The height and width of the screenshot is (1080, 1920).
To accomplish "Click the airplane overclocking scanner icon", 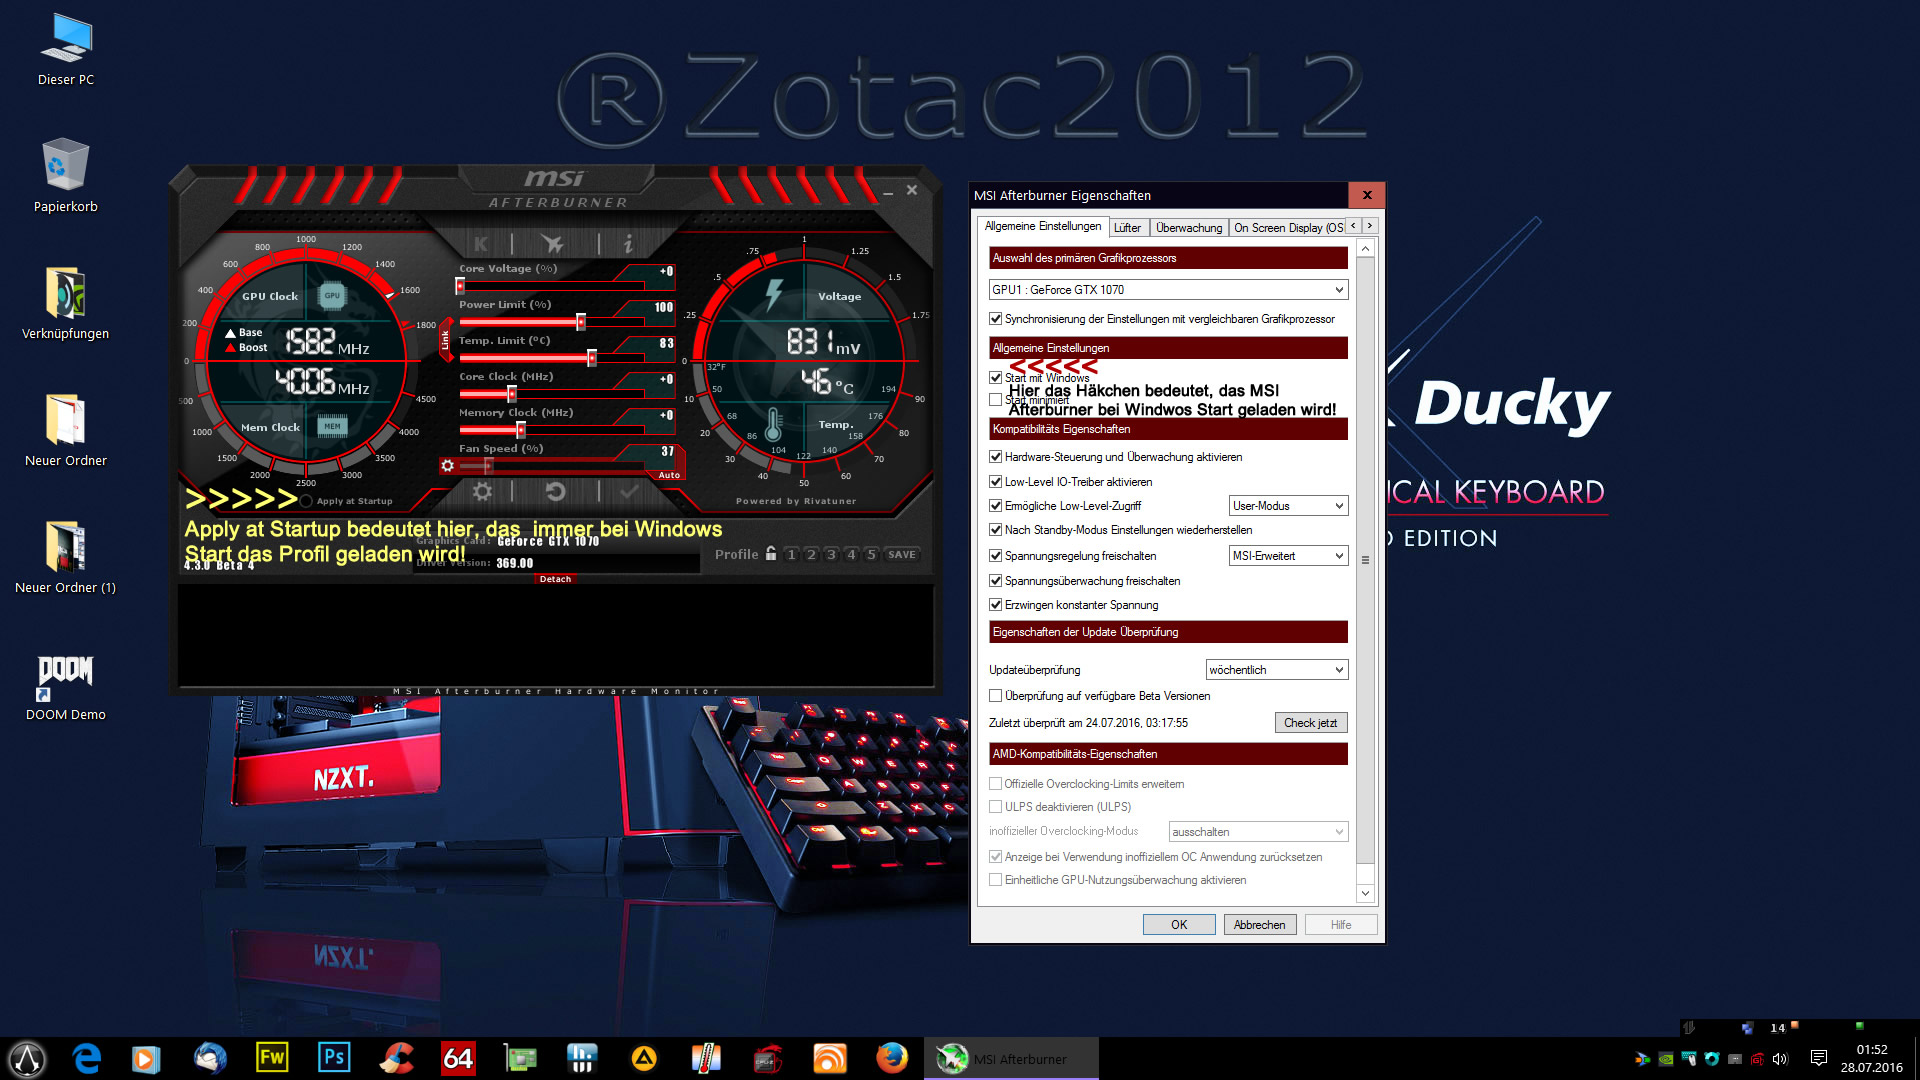I will click(552, 243).
